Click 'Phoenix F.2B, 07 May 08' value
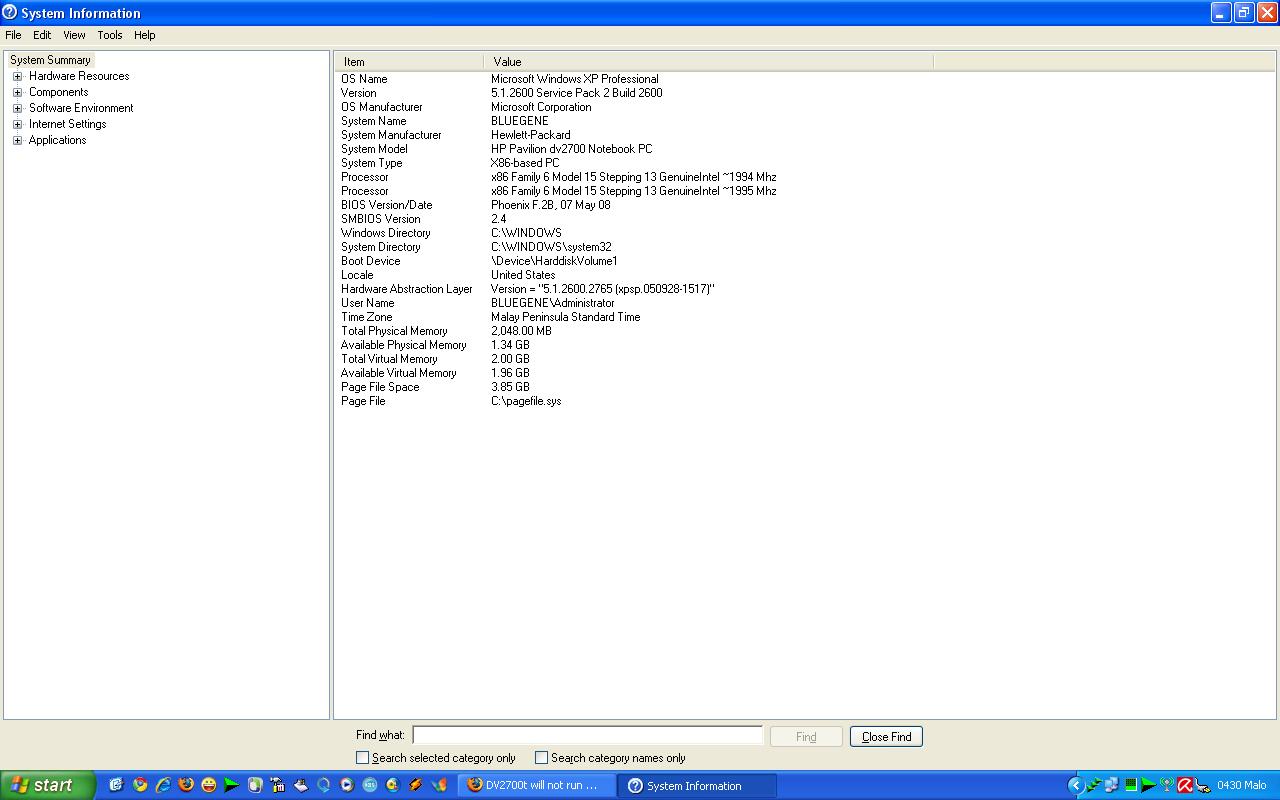This screenshot has height=800, width=1280. [550, 205]
